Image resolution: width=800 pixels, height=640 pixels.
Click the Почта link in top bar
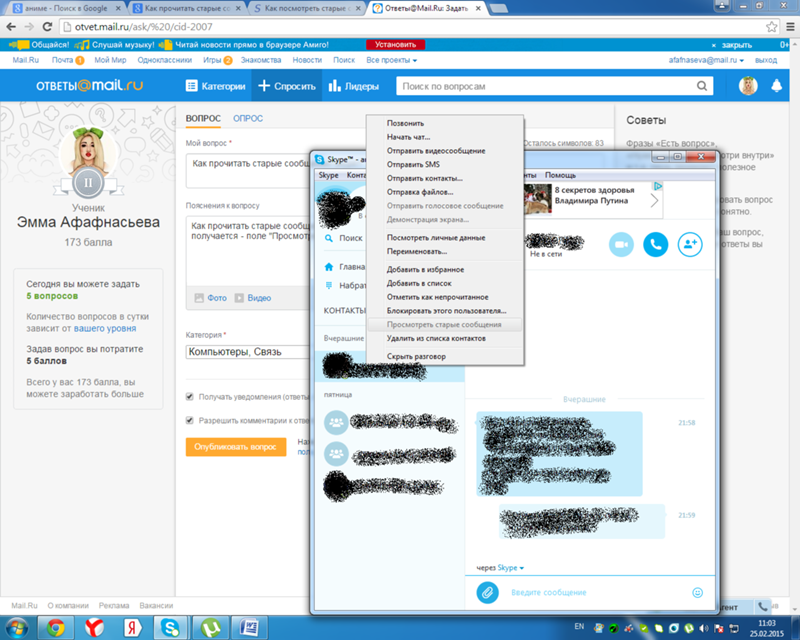[62, 60]
